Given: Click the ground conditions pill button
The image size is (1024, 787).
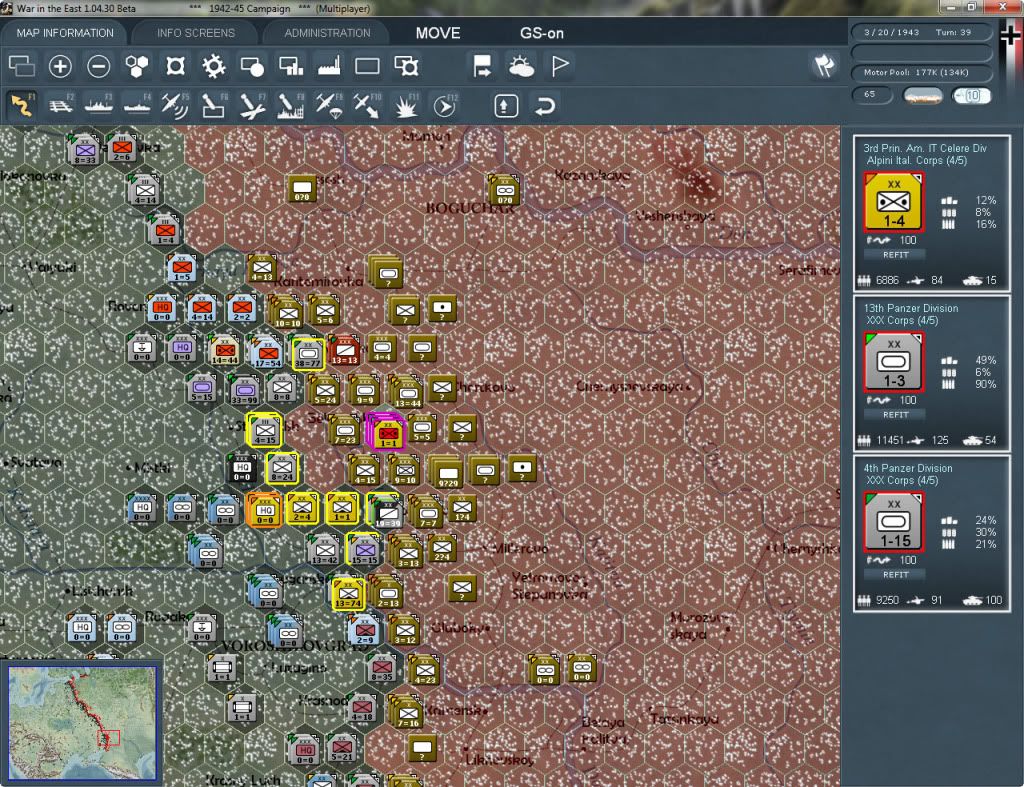Looking at the screenshot, I should click(922, 95).
